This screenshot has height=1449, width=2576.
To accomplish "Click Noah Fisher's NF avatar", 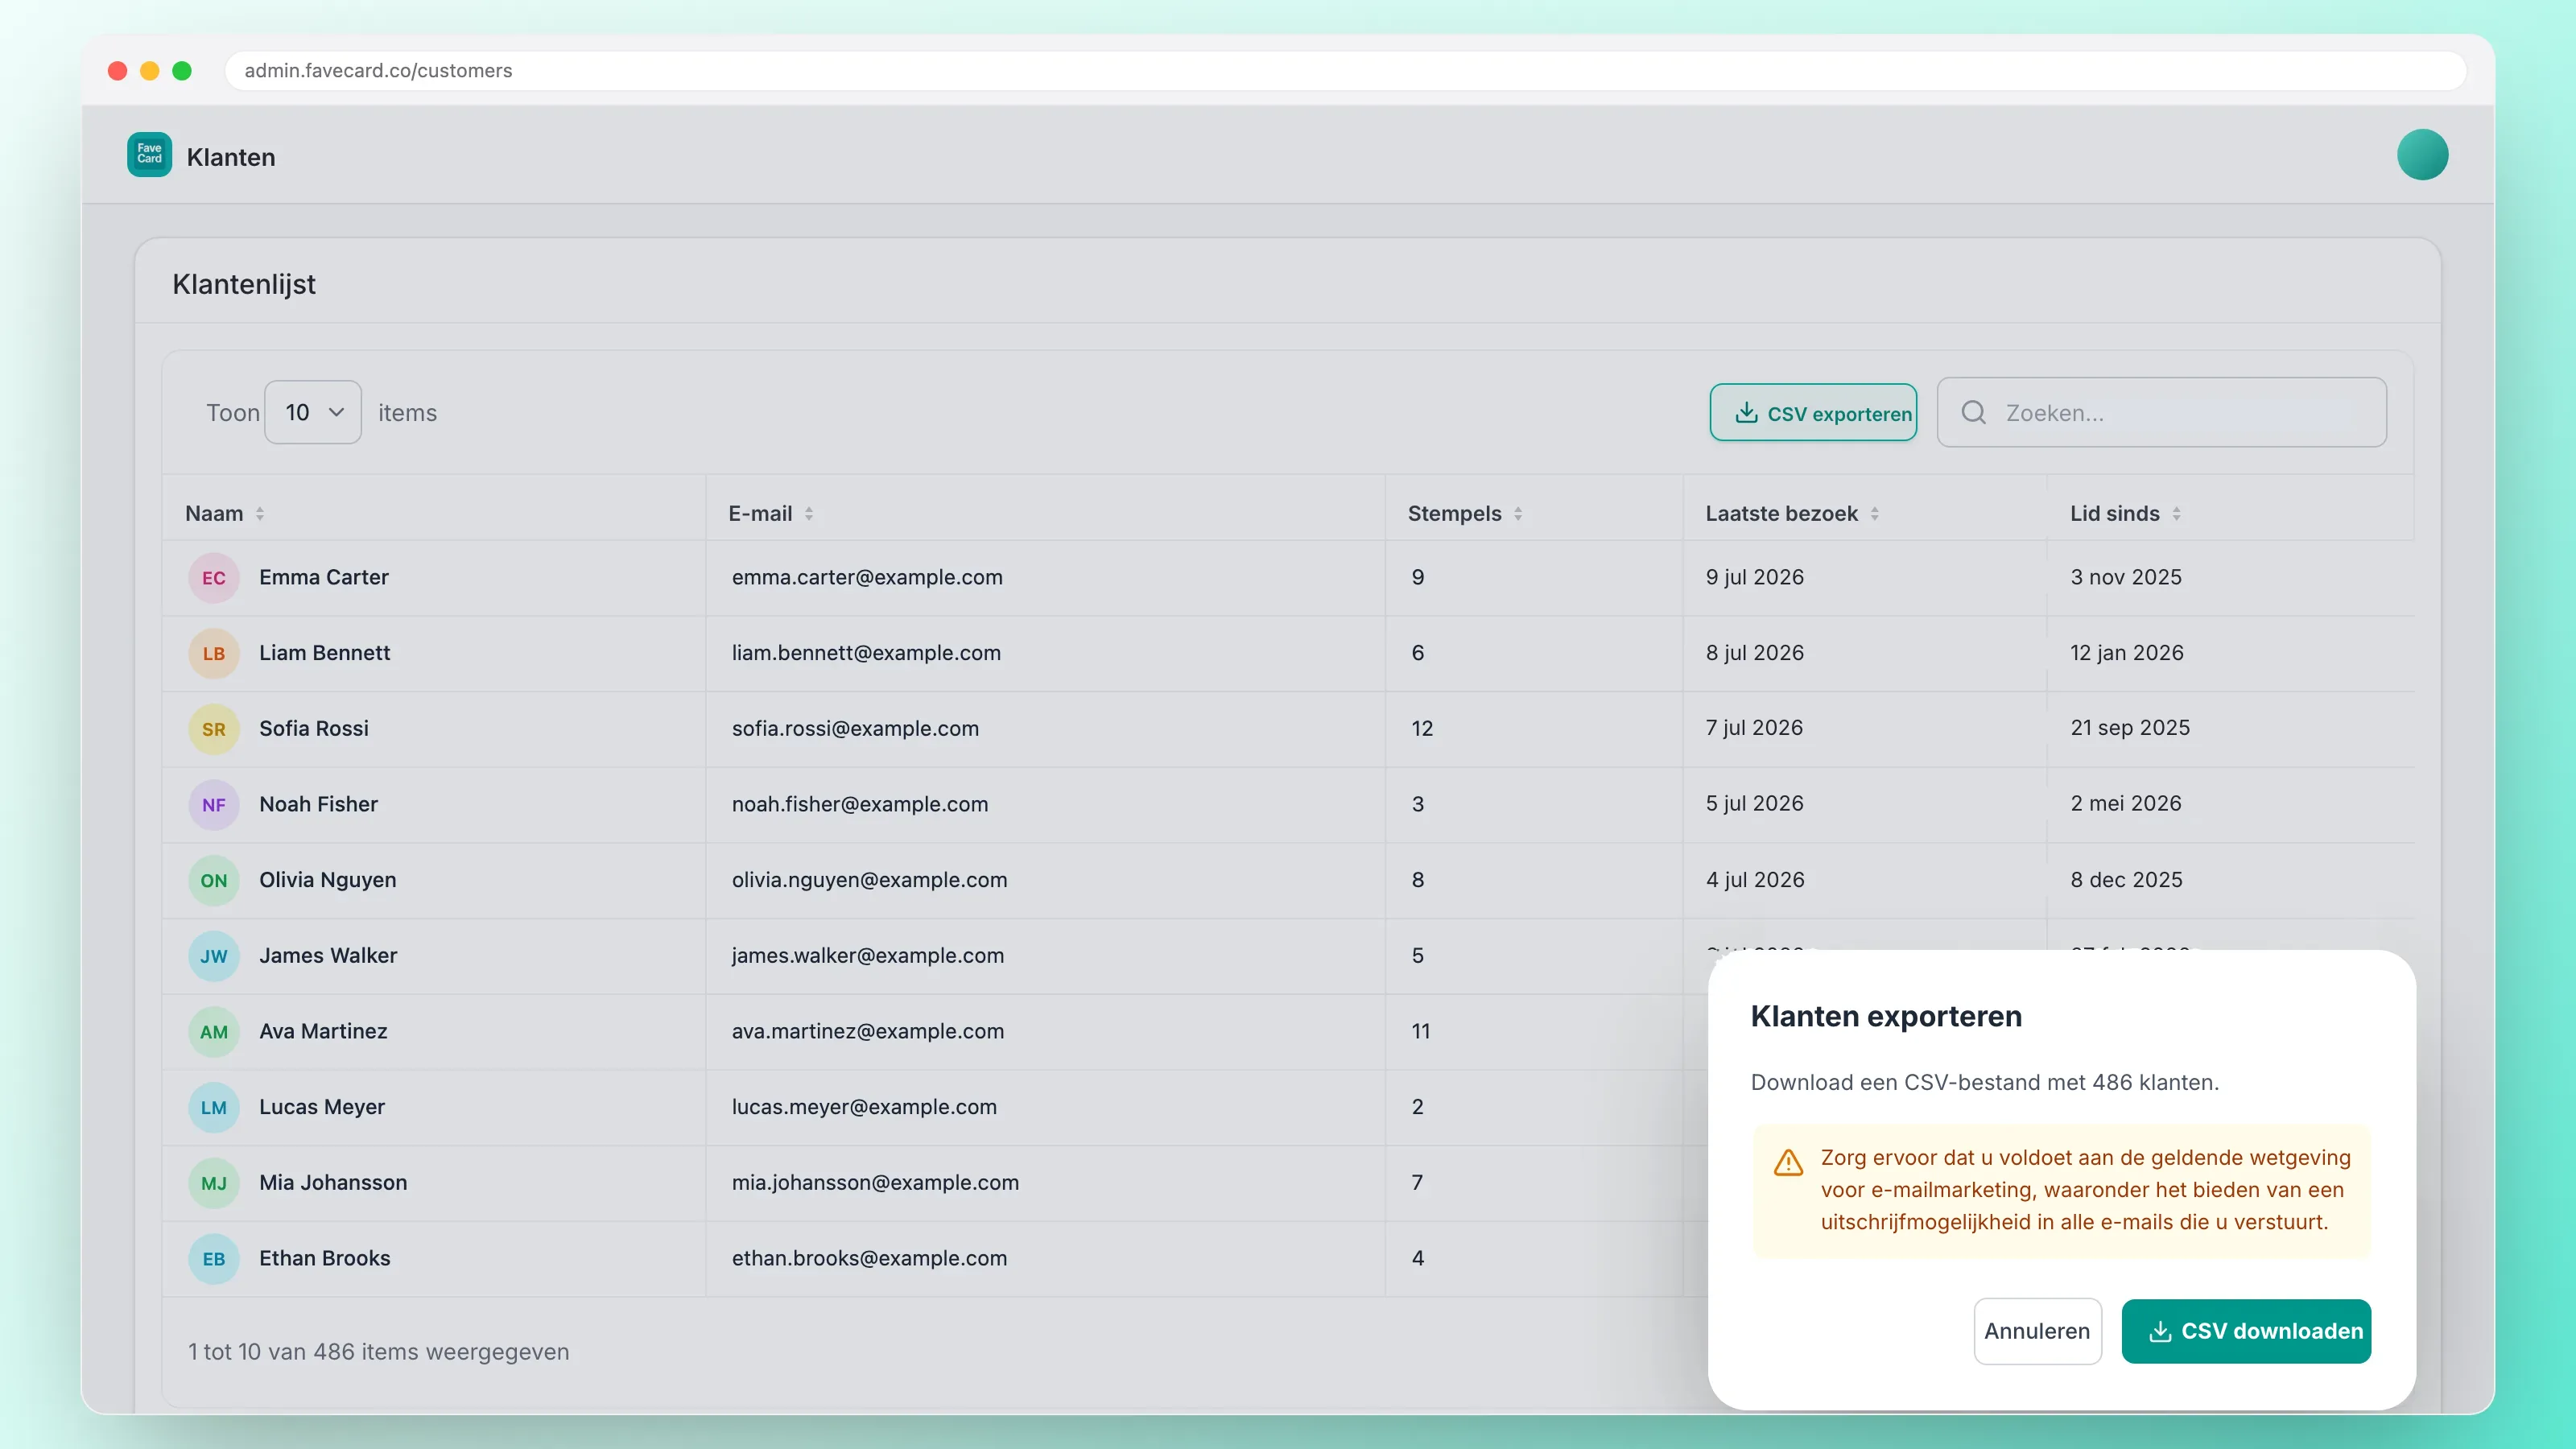I will coord(213,805).
